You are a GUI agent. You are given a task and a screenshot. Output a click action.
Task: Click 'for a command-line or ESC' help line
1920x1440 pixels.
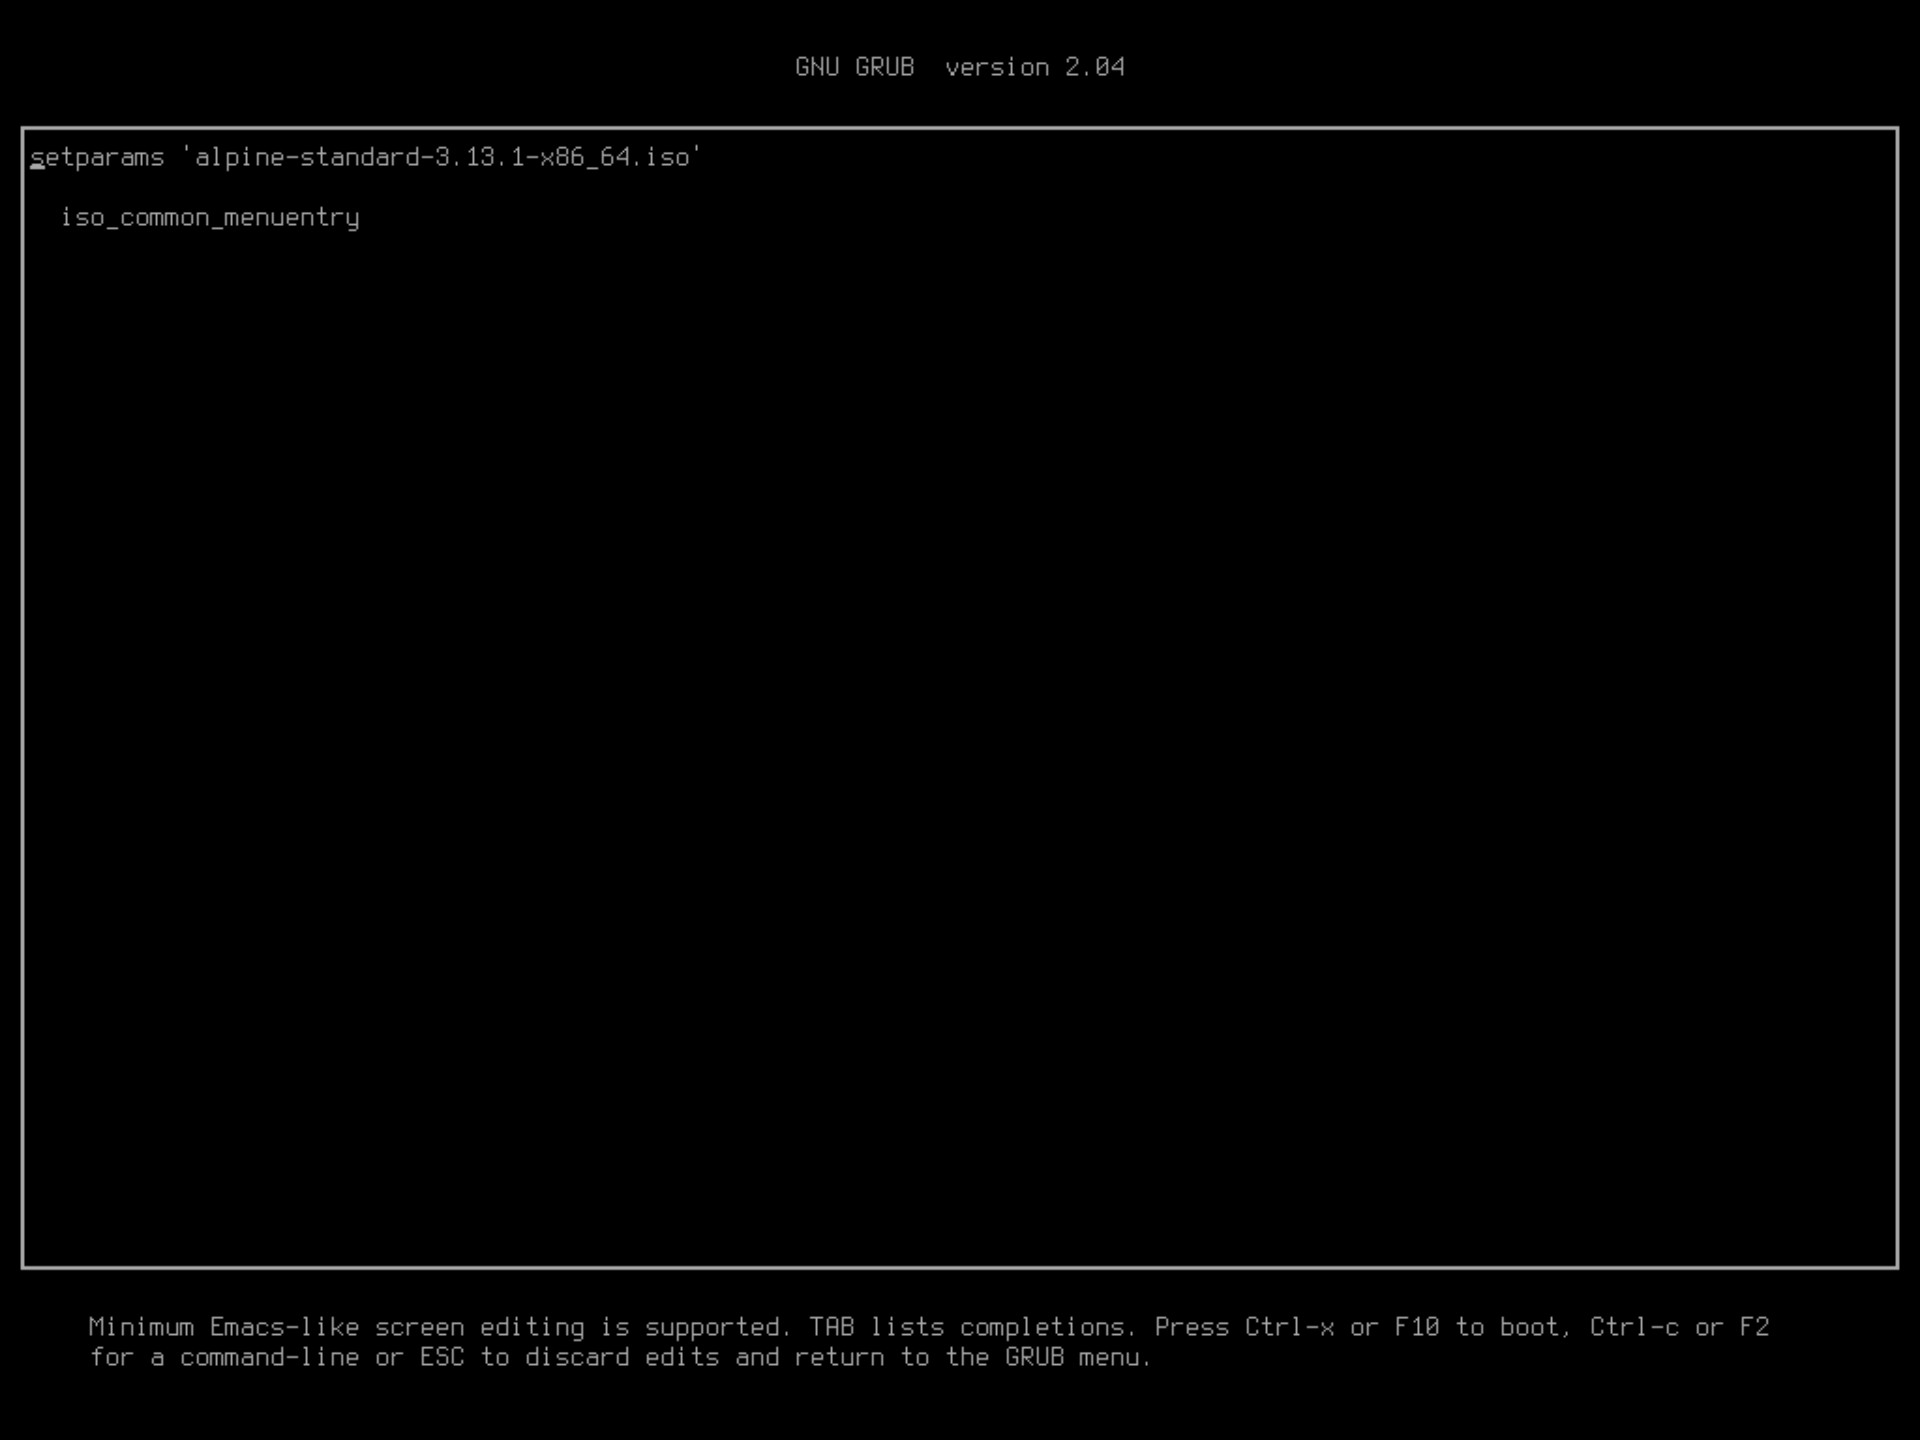(x=620, y=1357)
